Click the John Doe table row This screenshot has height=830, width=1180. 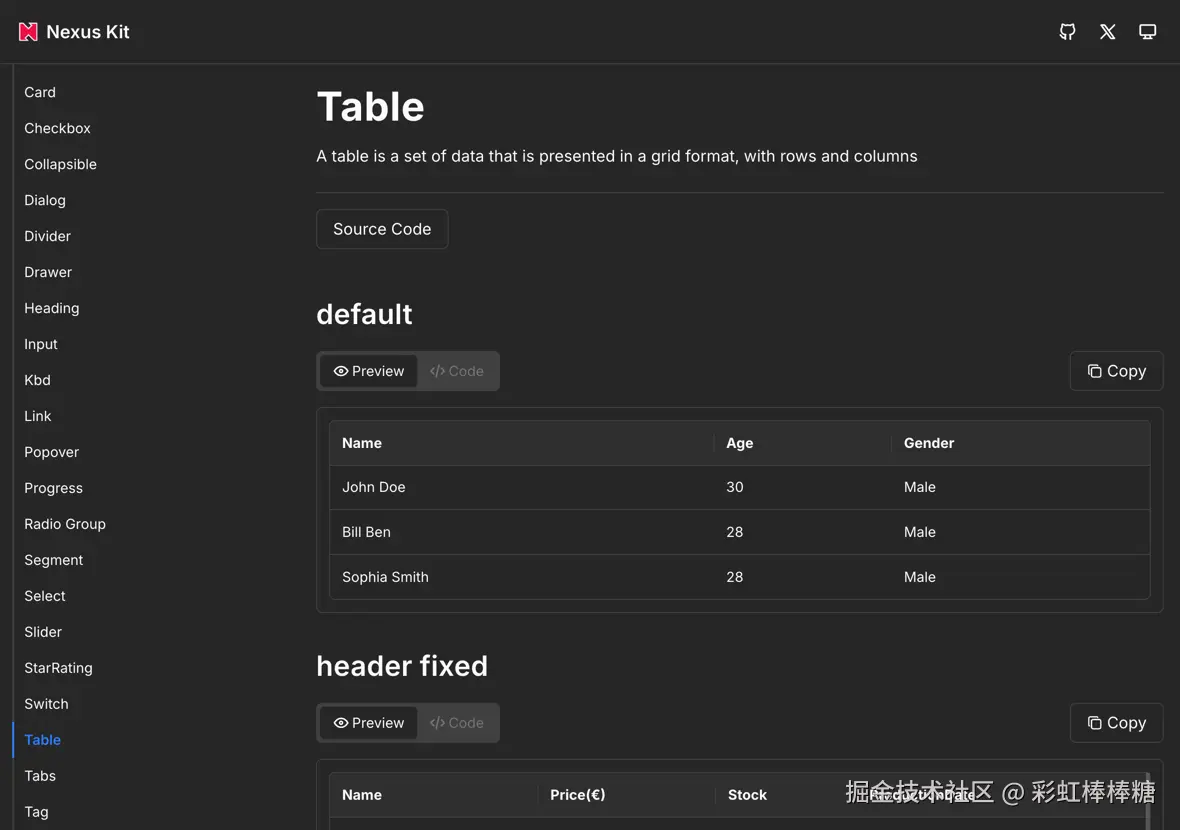pyautogui.click(x=374, y=487)
